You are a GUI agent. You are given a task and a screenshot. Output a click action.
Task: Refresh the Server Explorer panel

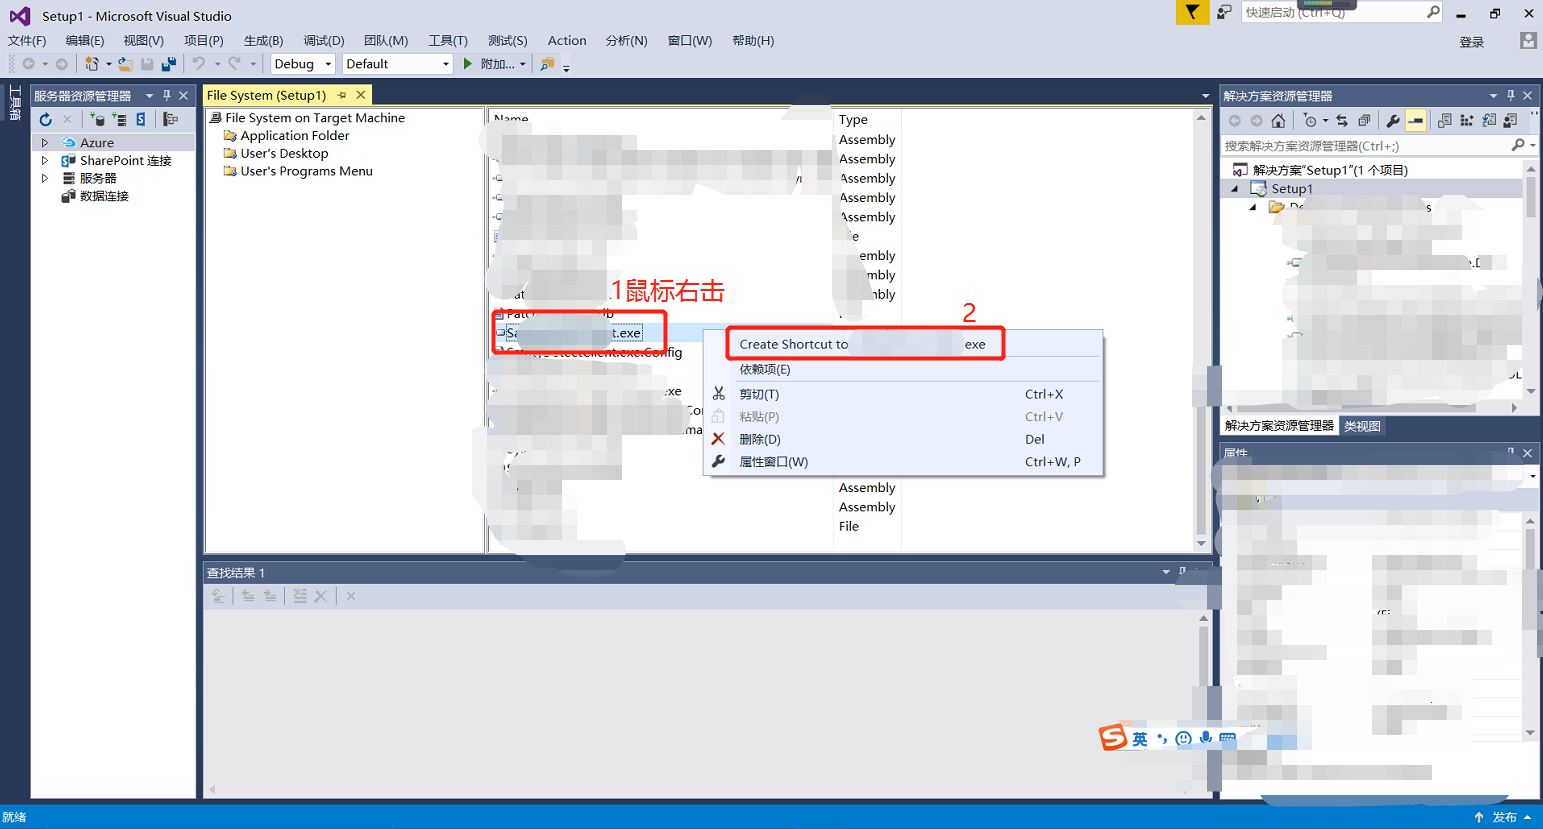45,119
